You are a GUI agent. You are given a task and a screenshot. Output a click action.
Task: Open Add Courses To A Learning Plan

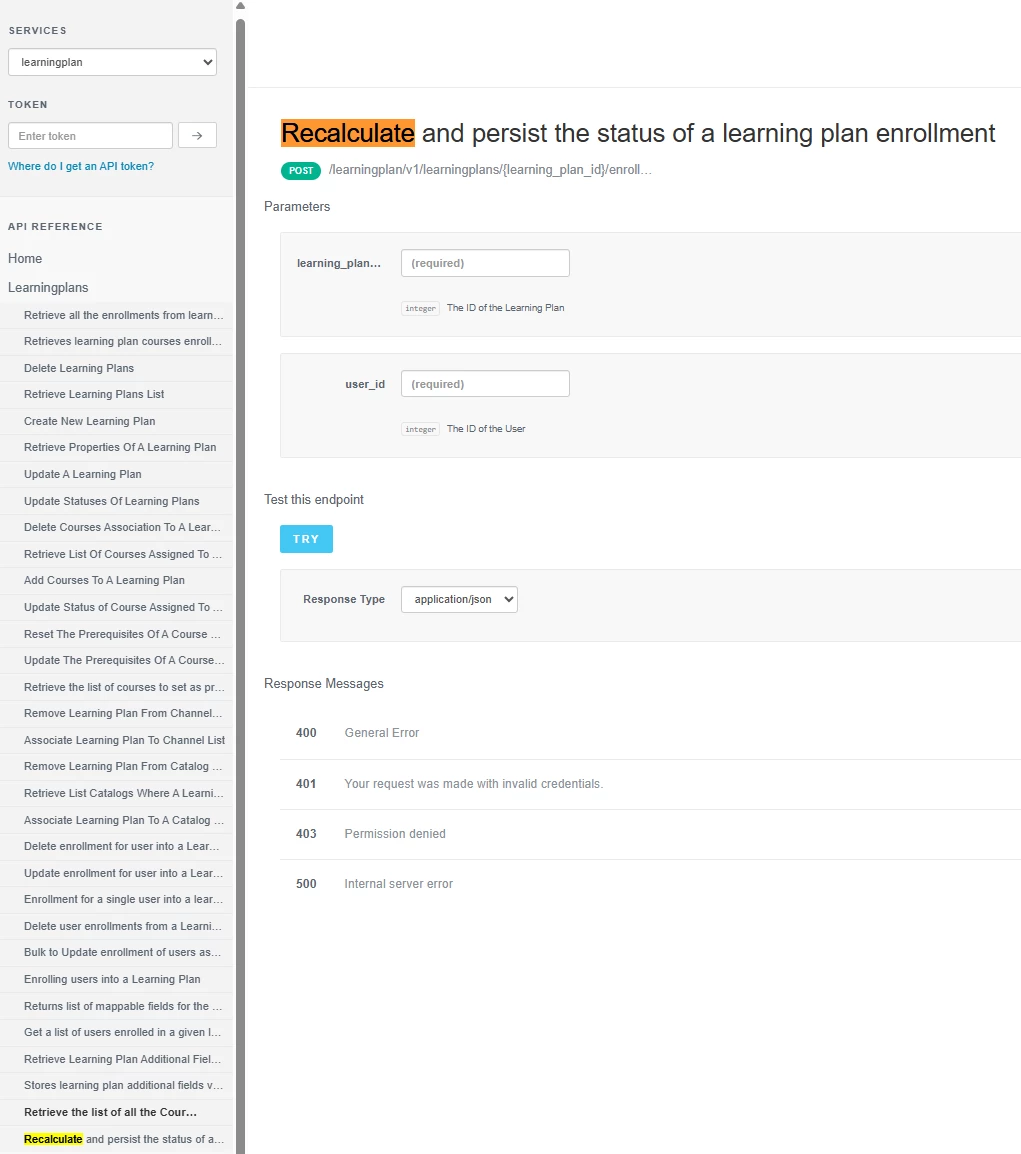click(x=104, y=580)
